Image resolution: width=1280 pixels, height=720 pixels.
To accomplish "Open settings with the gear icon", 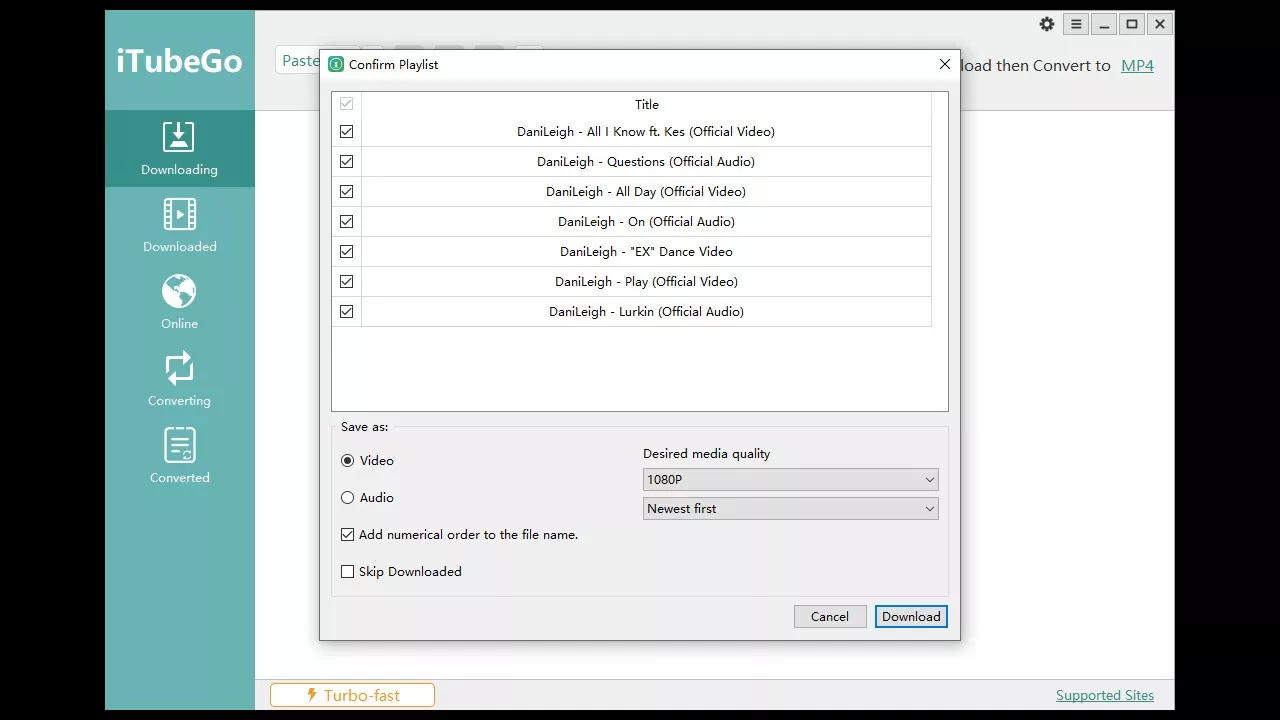I will click(x=1047, y=24).
